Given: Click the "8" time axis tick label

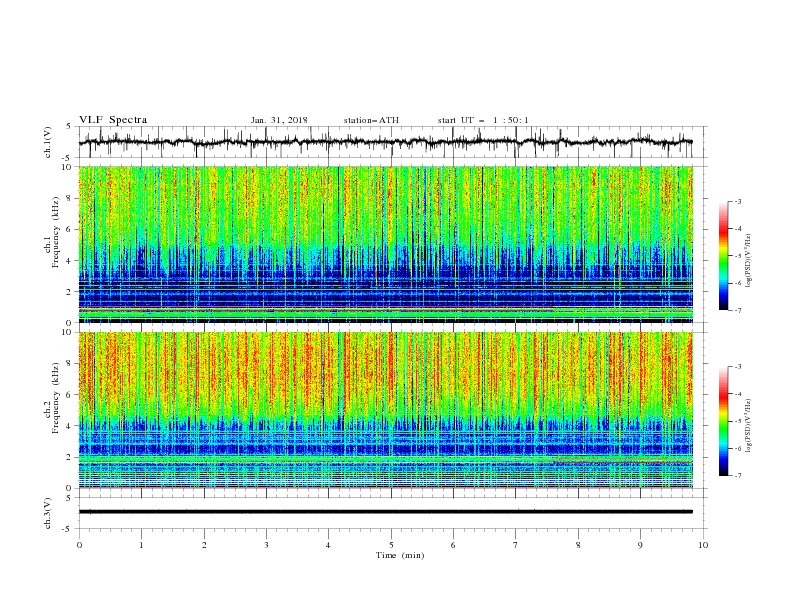Looking at the screenshot, I should (x=578, y=545).
